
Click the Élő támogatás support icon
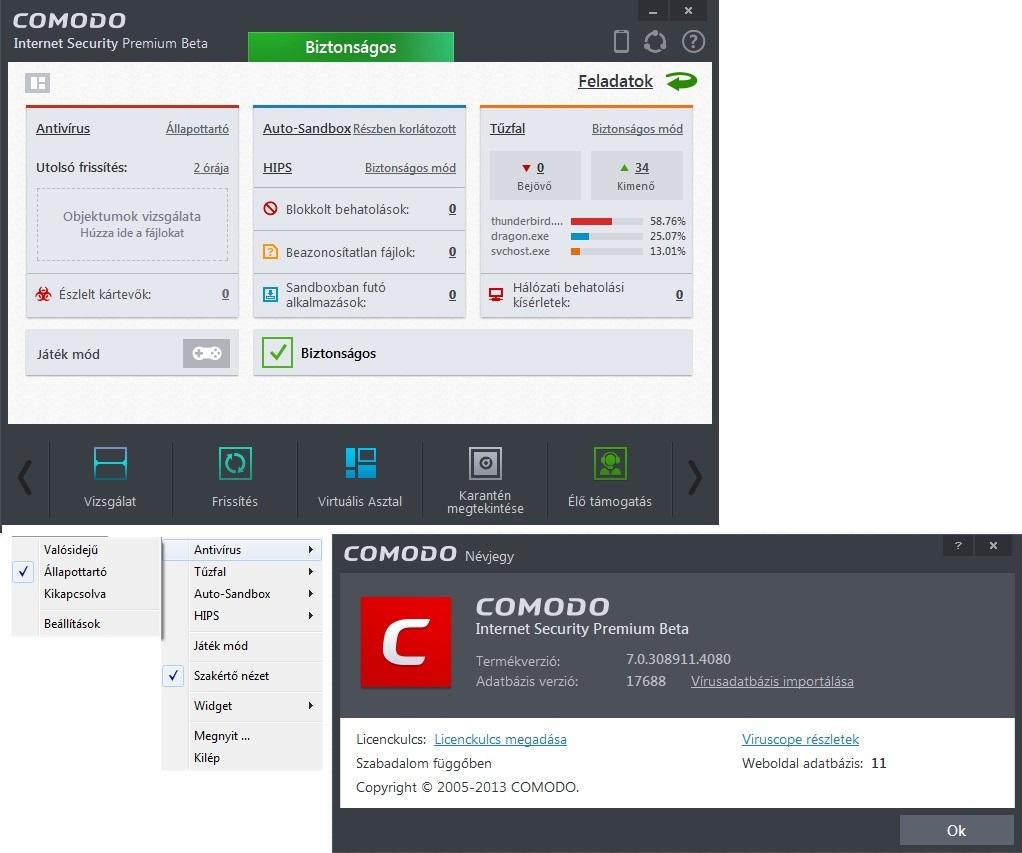click(610, 463)
